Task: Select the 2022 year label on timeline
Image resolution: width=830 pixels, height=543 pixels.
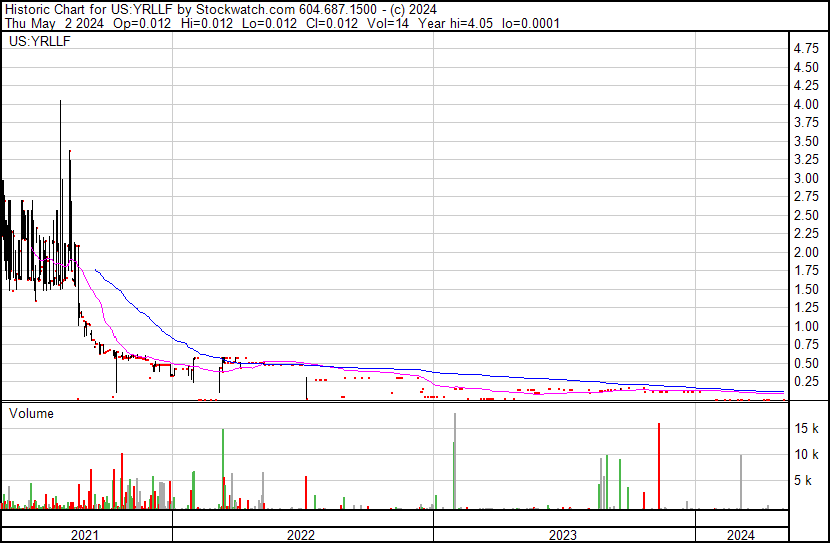Action: 301,535
